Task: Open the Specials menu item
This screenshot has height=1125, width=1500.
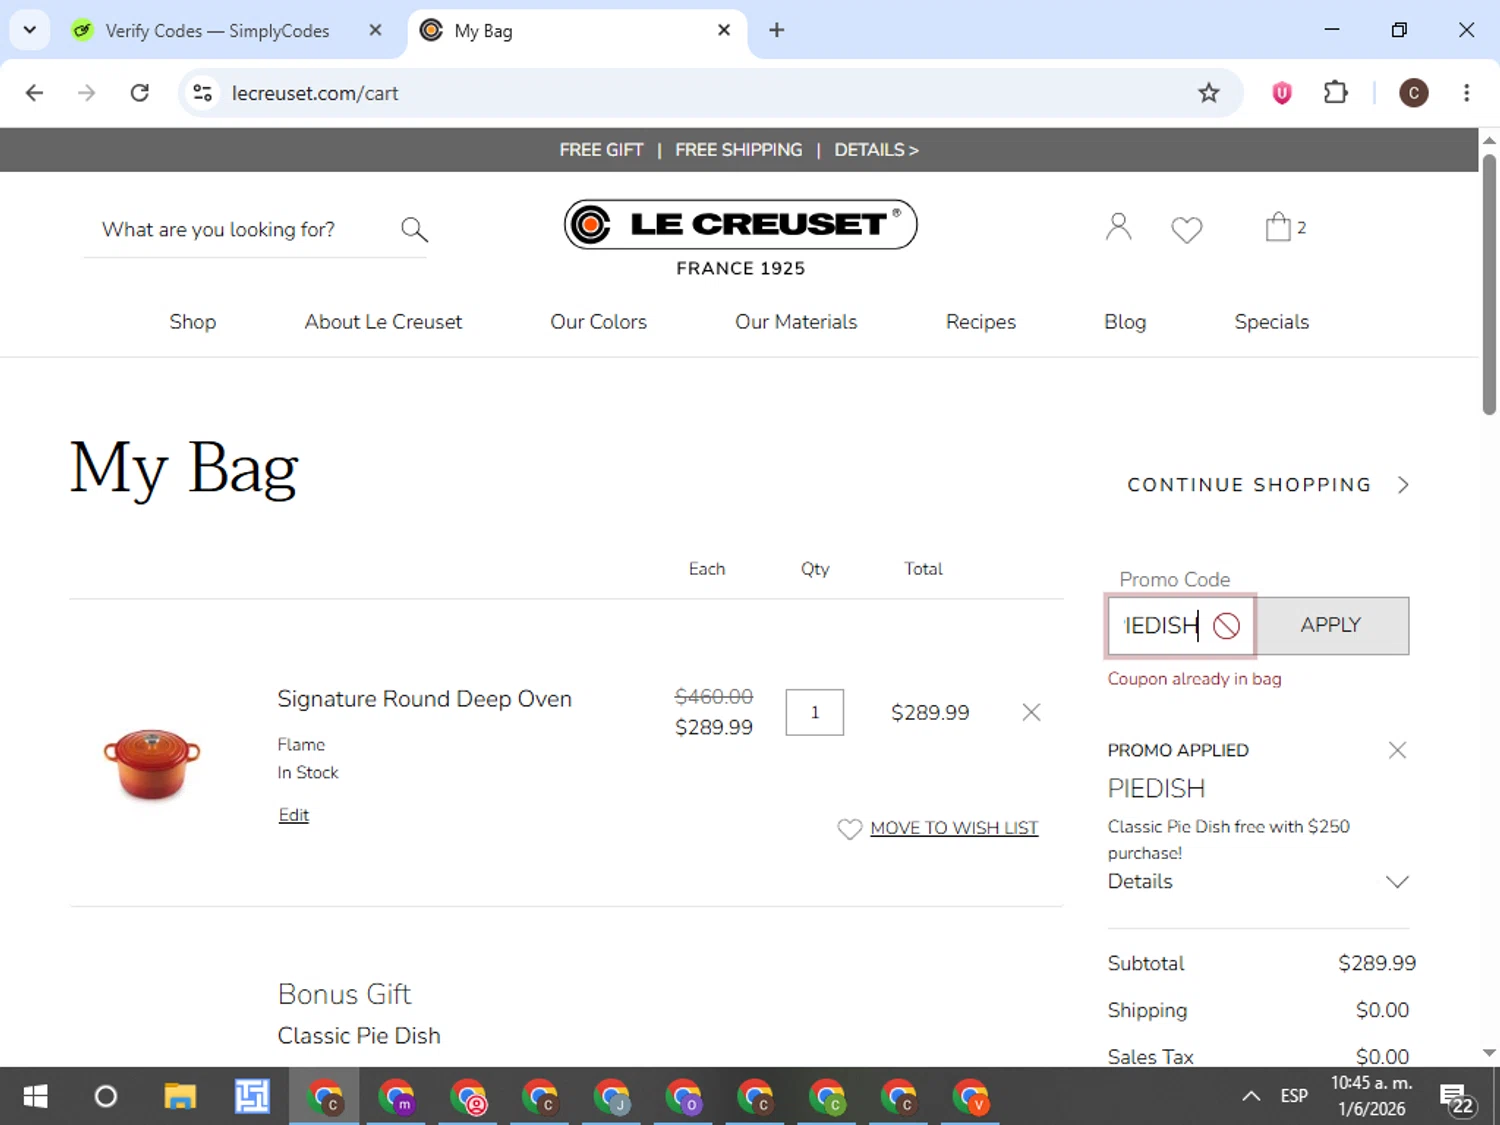Action: 1271,322
